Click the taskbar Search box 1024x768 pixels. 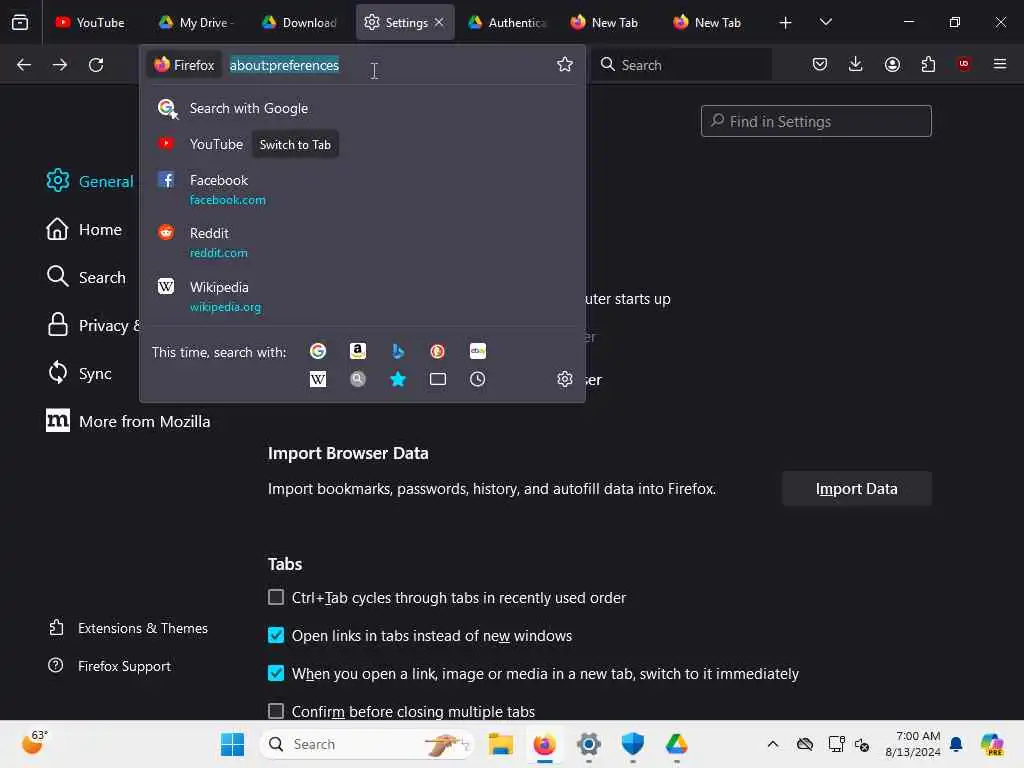[367, 744]
